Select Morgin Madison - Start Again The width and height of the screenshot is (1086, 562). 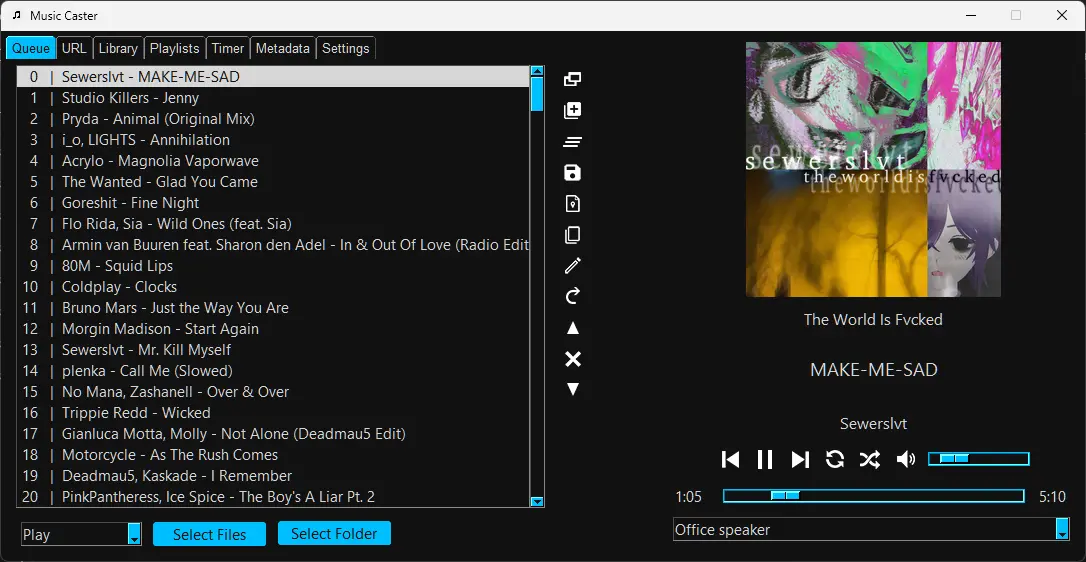273,329
